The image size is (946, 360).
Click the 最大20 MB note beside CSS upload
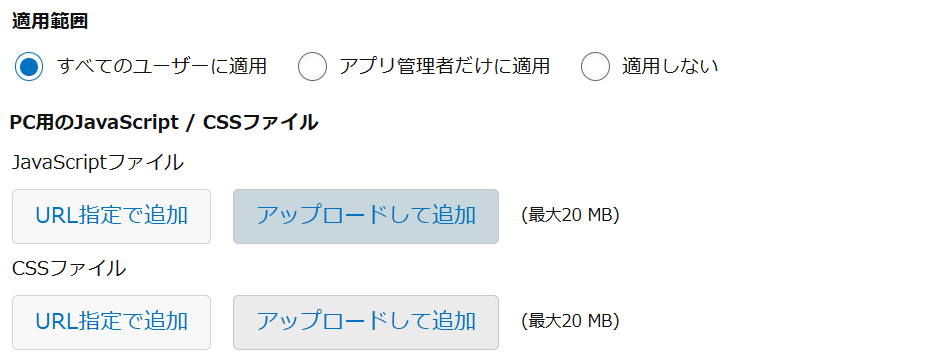click(571, 321)
